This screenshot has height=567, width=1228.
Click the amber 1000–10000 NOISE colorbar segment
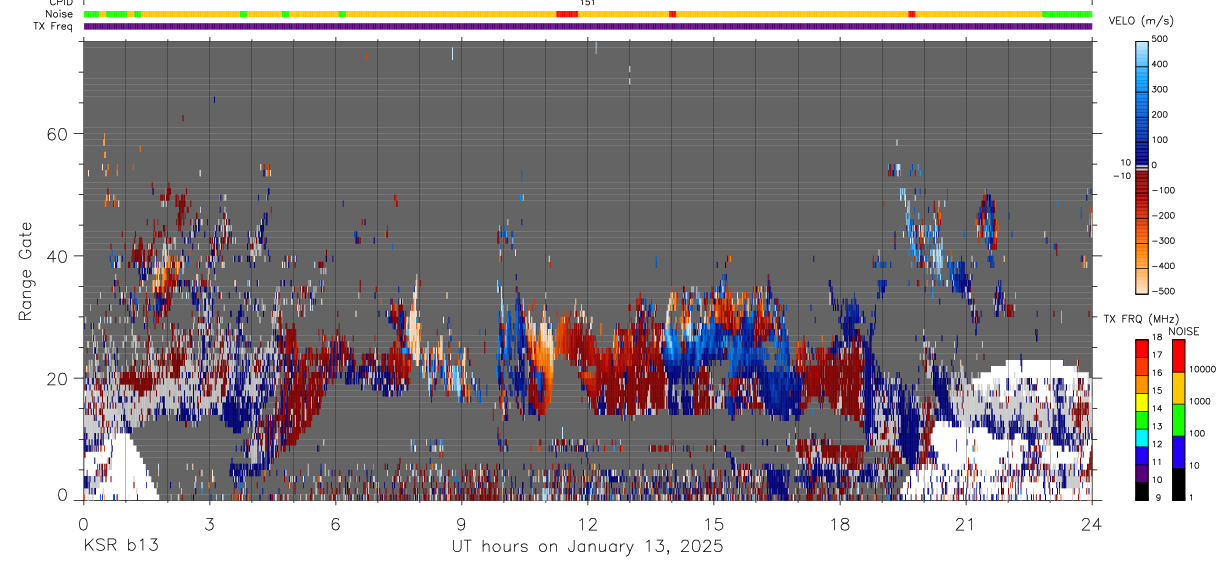tap(1177, 388)
